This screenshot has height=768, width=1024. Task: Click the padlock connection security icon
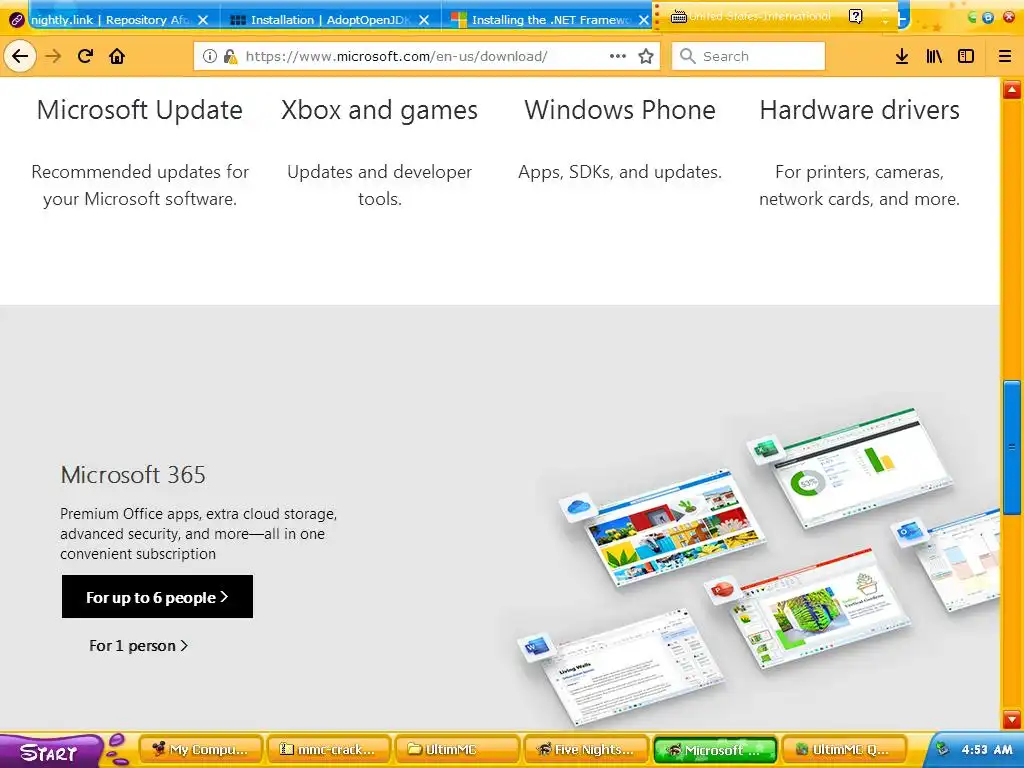[230, 56]
